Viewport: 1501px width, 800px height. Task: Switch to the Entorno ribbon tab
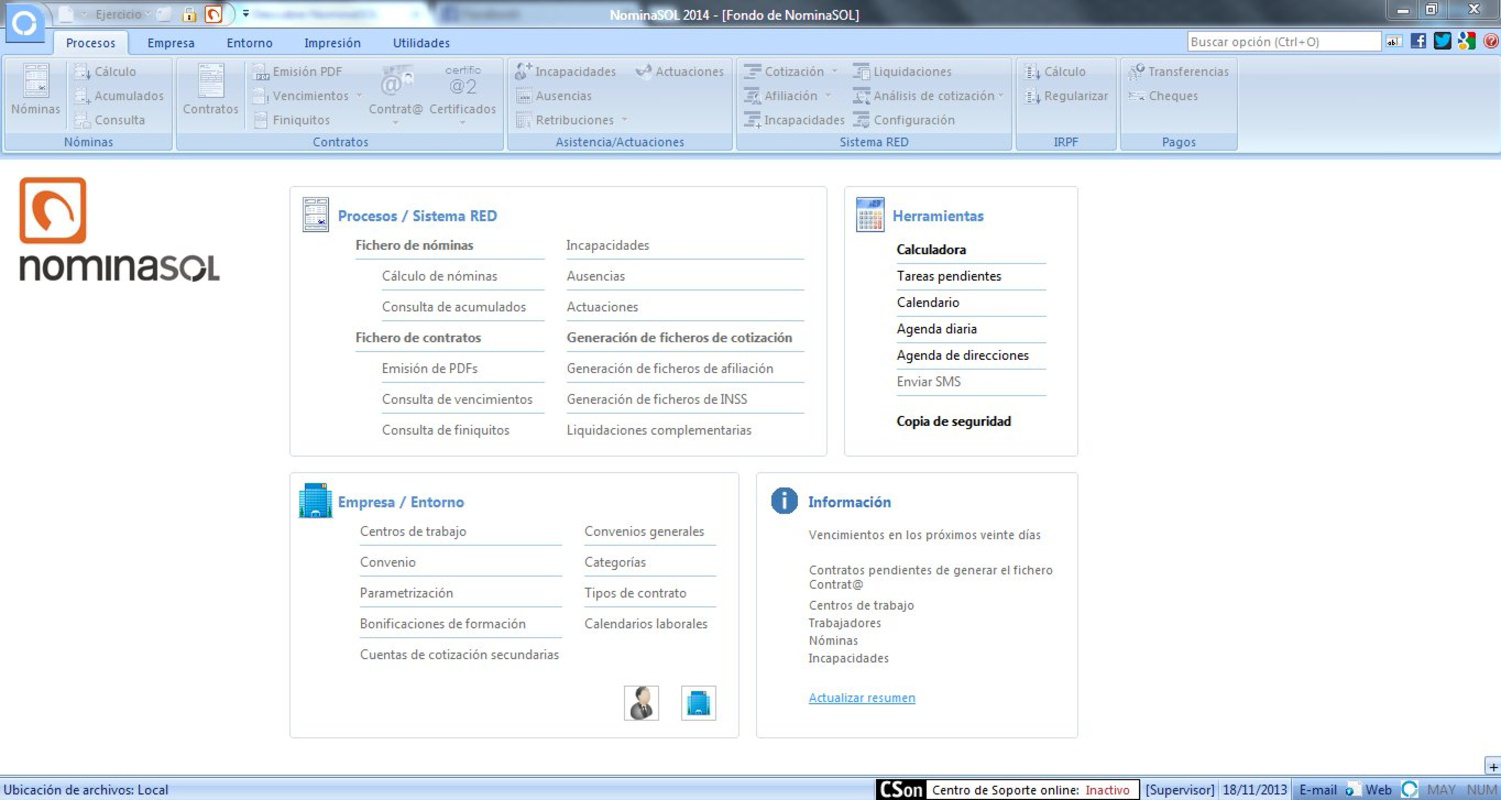(249, 43)
